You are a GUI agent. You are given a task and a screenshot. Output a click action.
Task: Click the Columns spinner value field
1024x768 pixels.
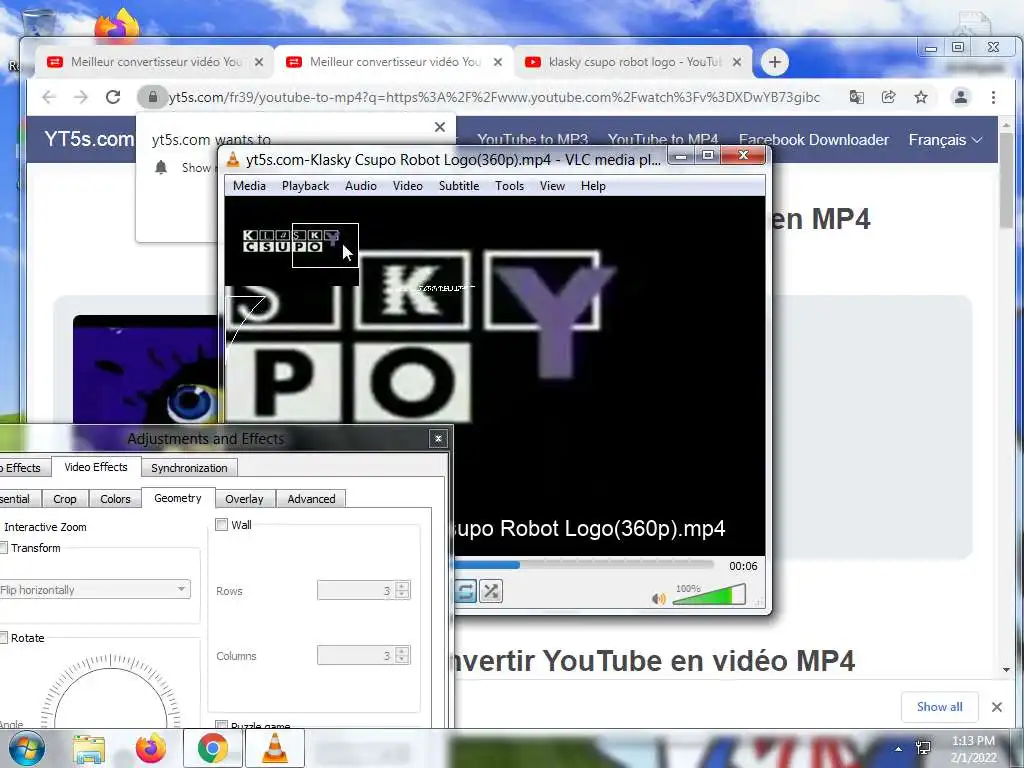pyautogui.click(x=357, y=655)
